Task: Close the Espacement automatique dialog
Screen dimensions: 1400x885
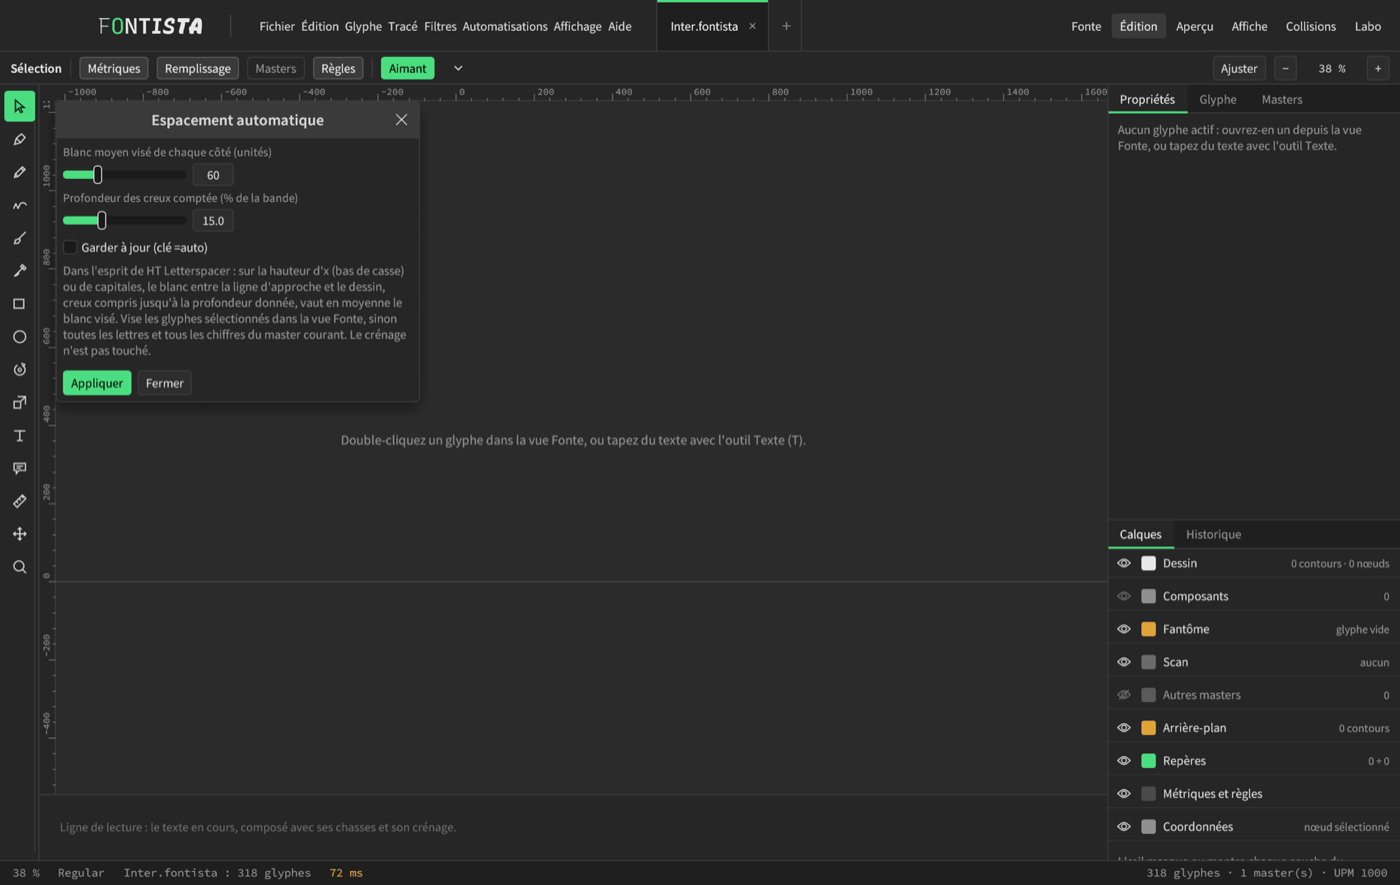Action: click(x=401, y=120)
